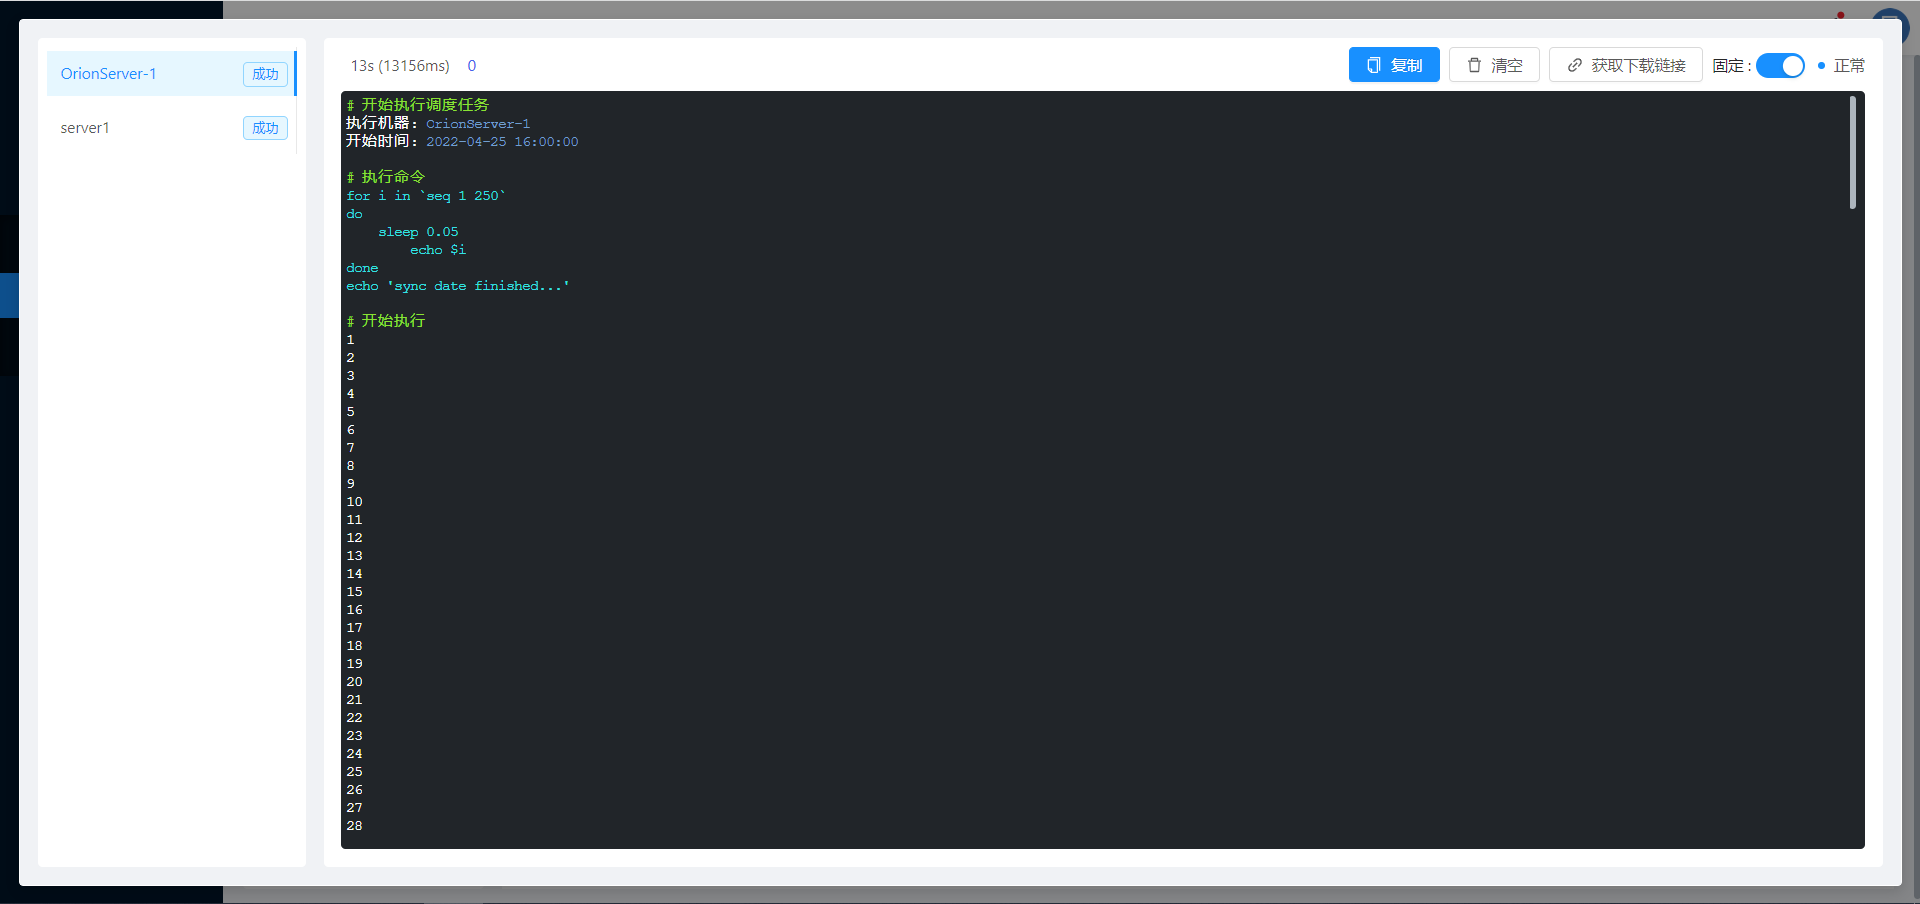Click the 'echo $i' command line

438,250
